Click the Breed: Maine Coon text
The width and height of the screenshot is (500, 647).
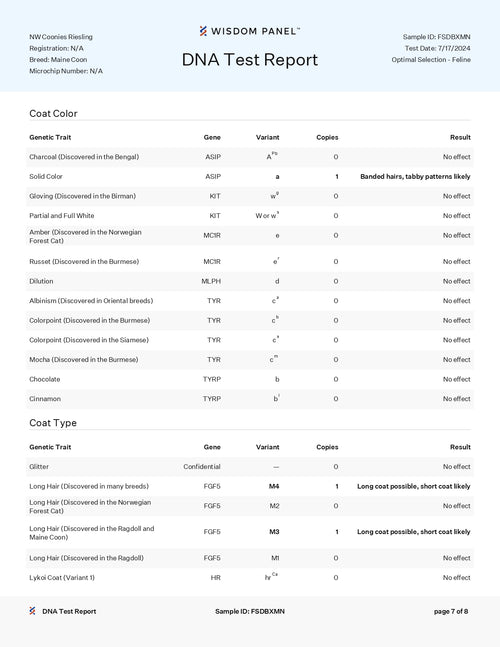[x=58, y=60]
